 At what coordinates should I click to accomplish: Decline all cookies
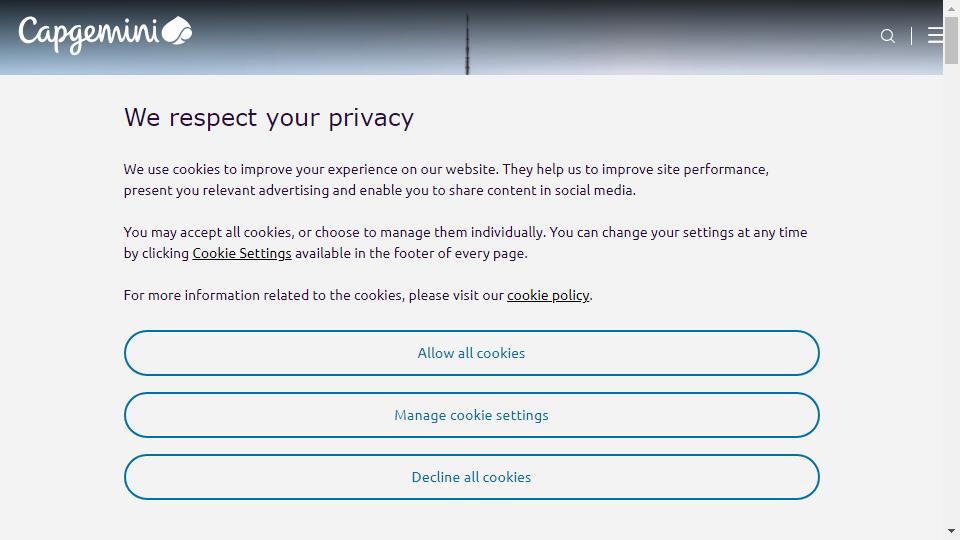pyautogui.click(x=471, y=477)
